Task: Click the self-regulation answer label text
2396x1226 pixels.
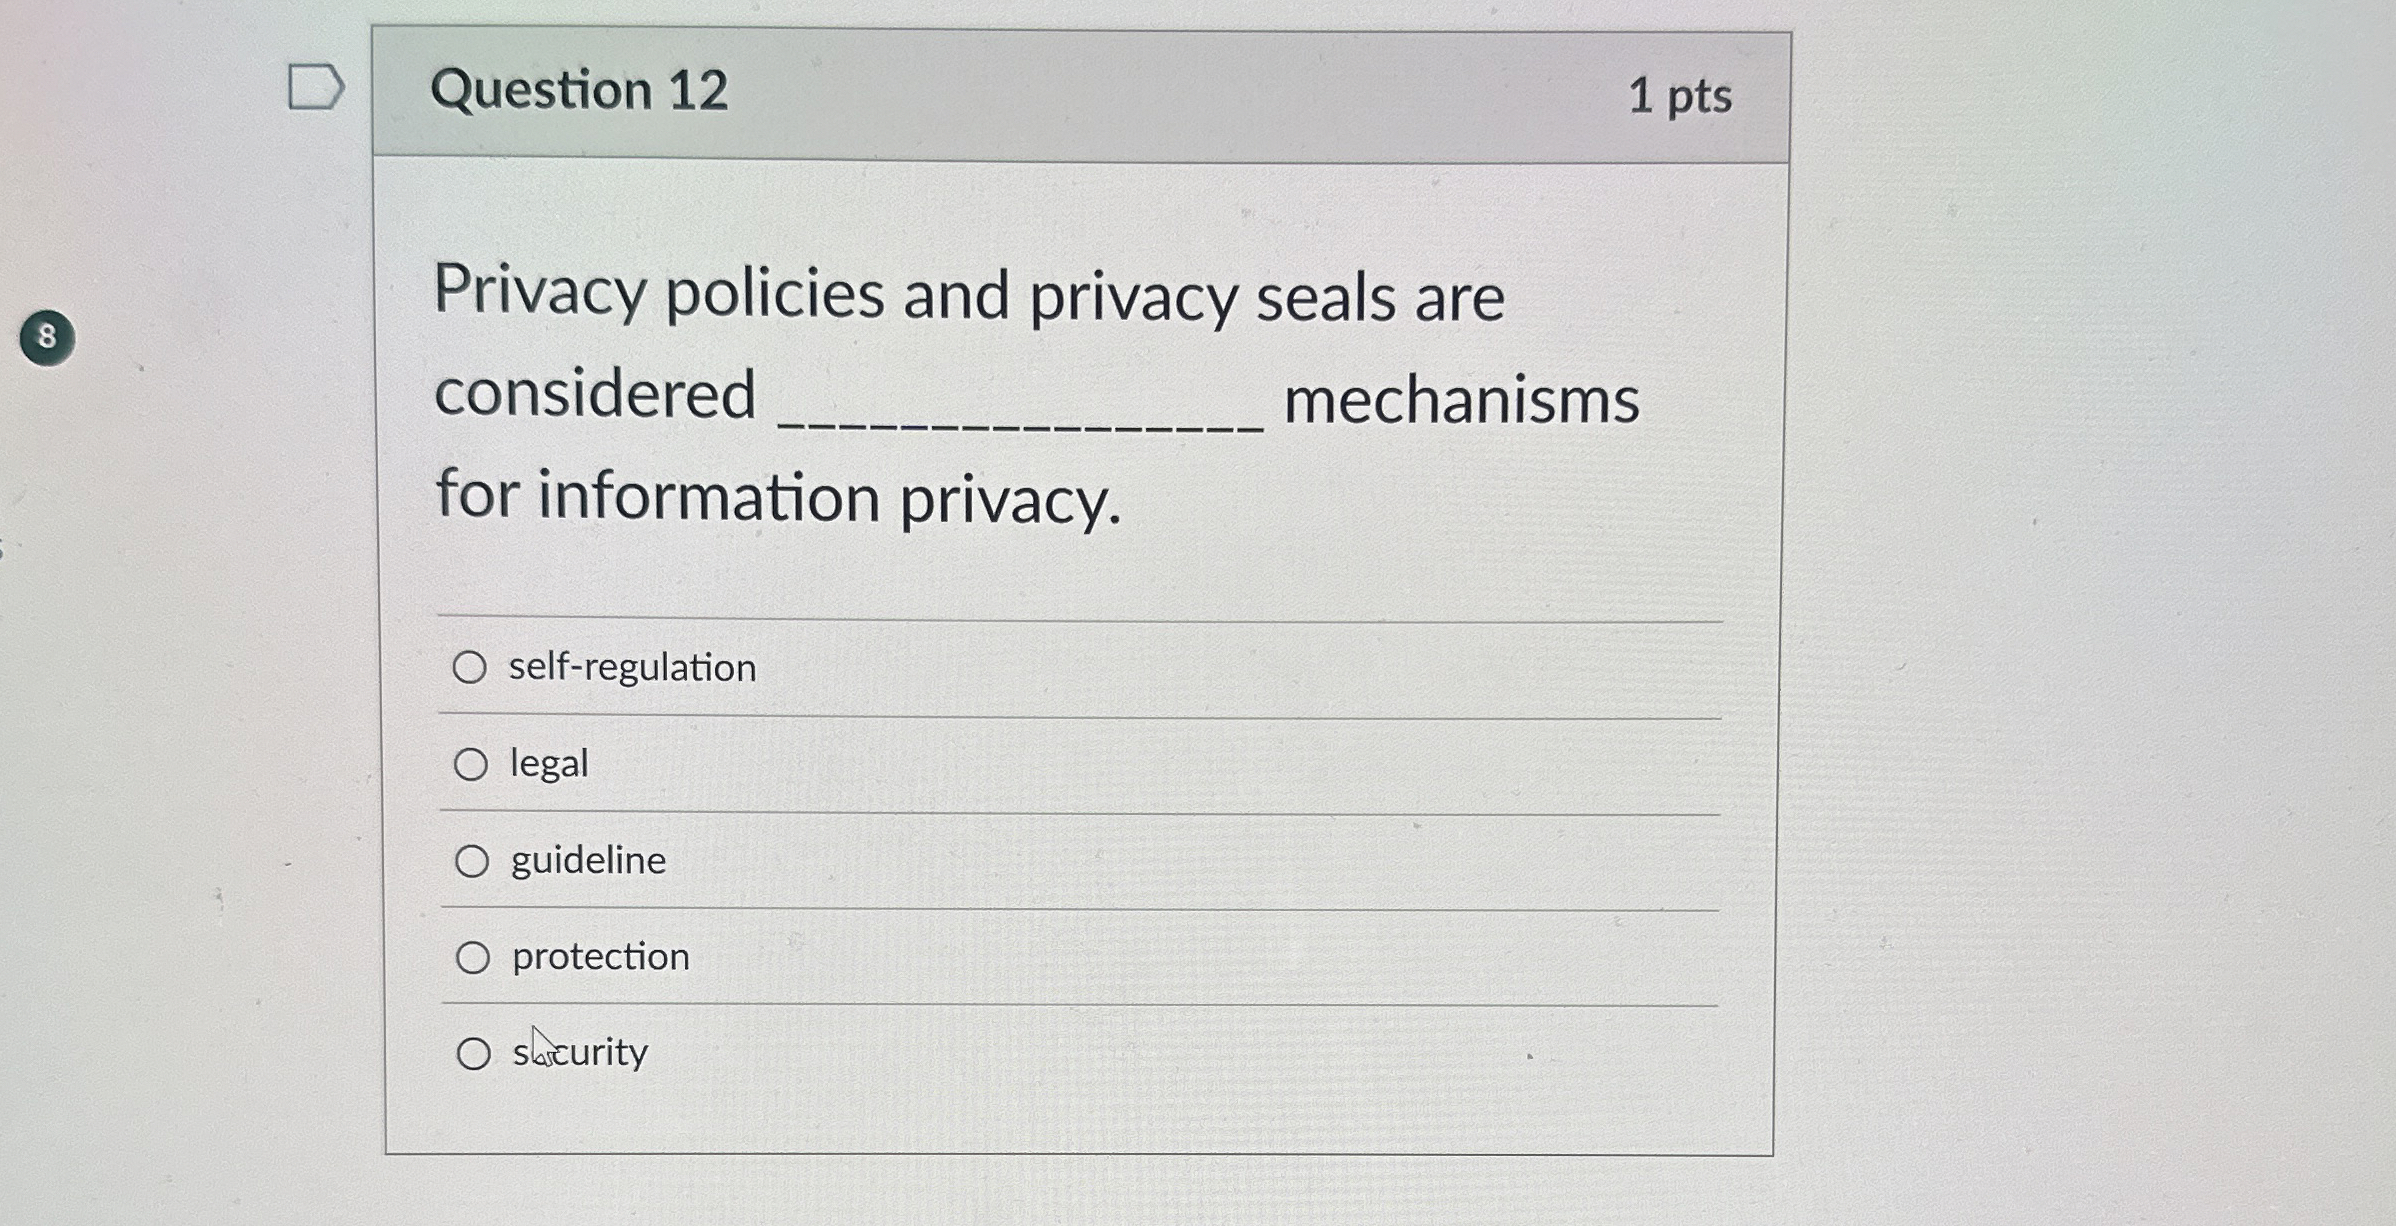Action: [x=631, y=667]
